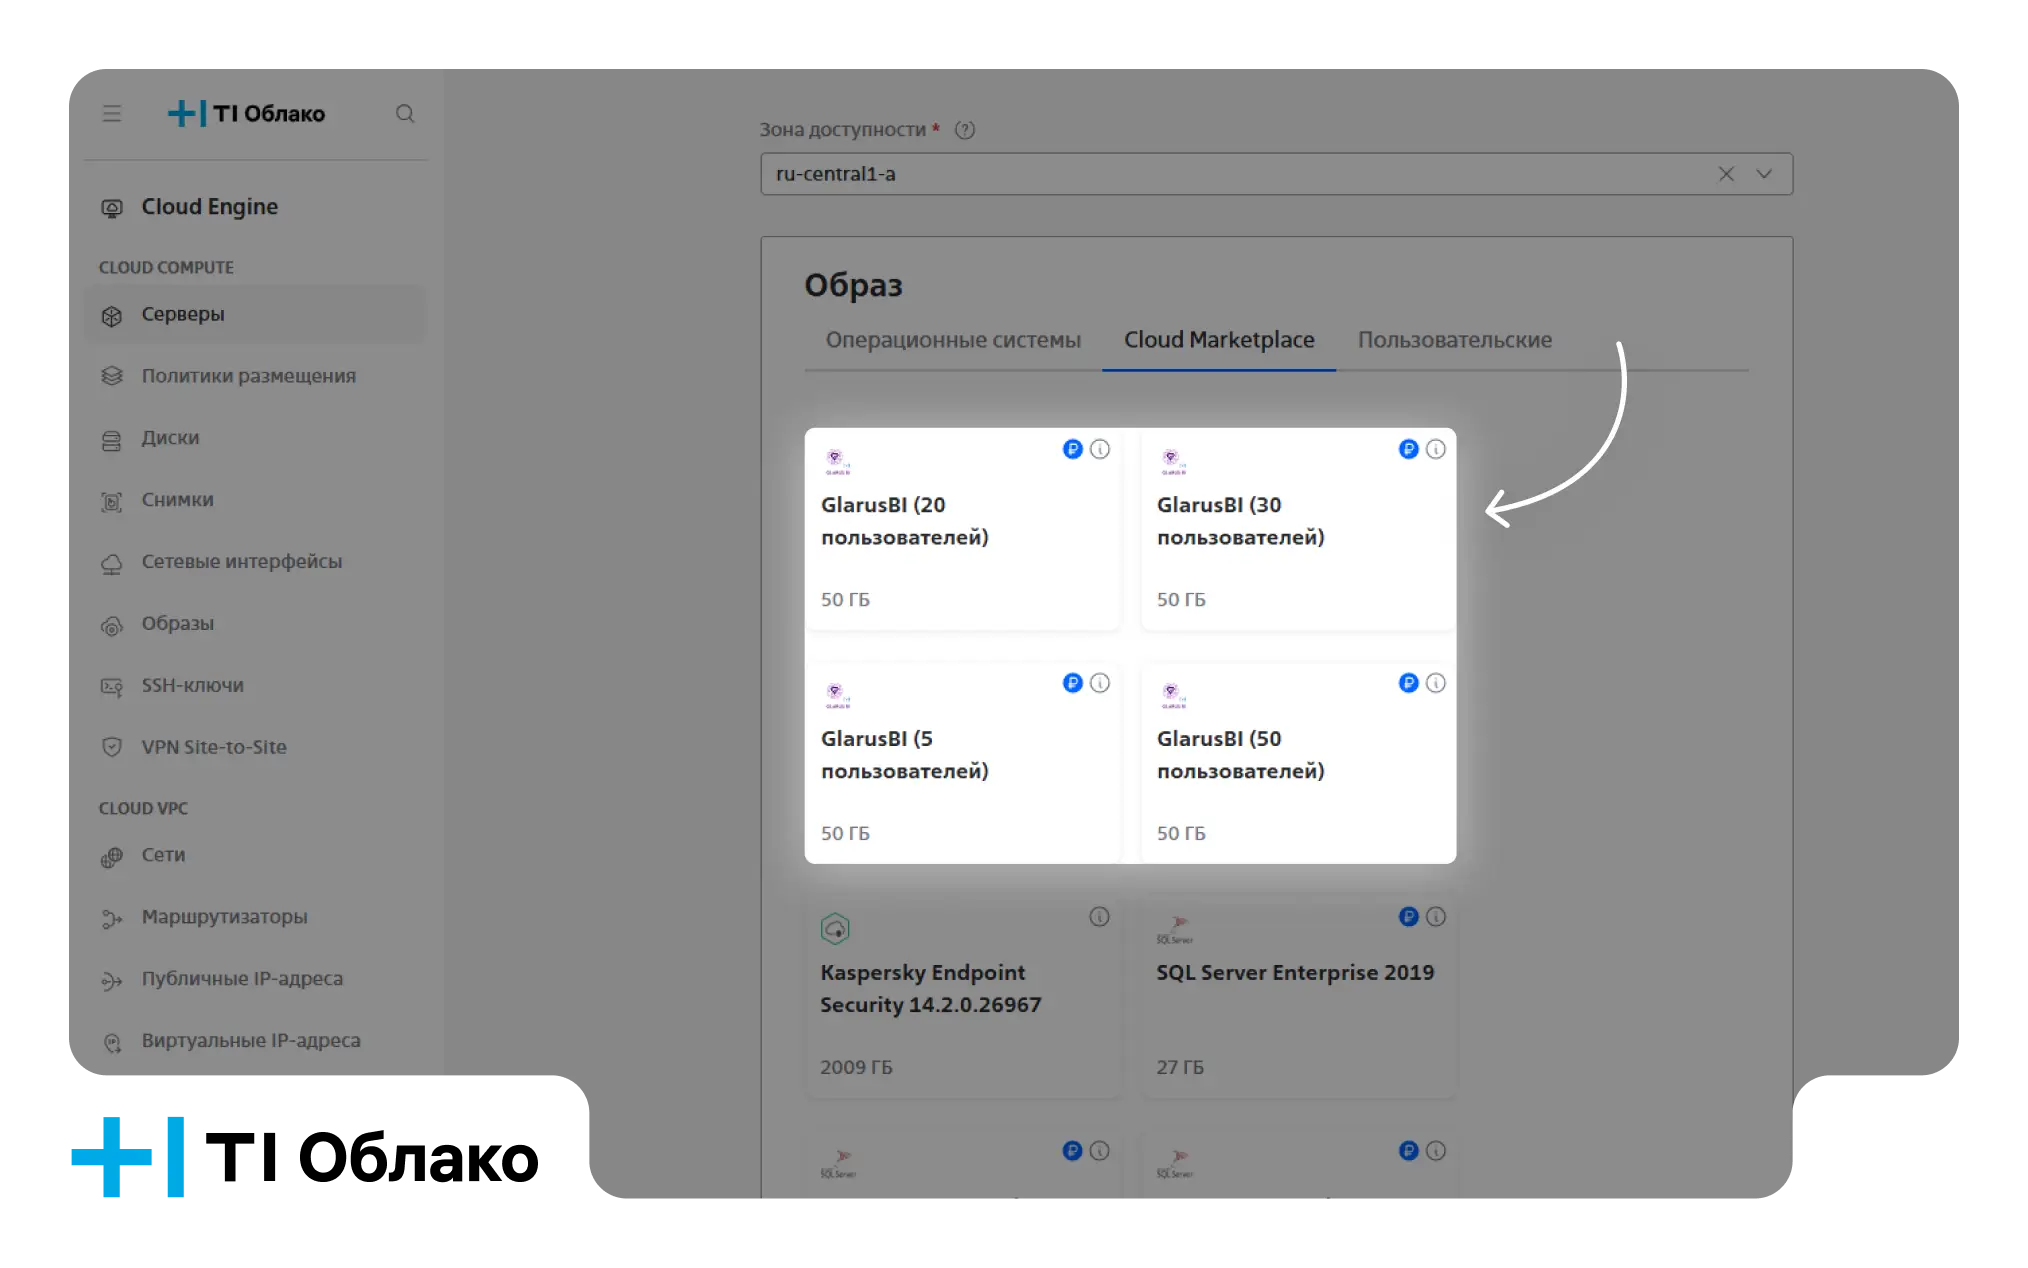Click the Сетевые интерфейсы icon
The height and width of the screenshot is (1268, 2028).
point(112,564)
